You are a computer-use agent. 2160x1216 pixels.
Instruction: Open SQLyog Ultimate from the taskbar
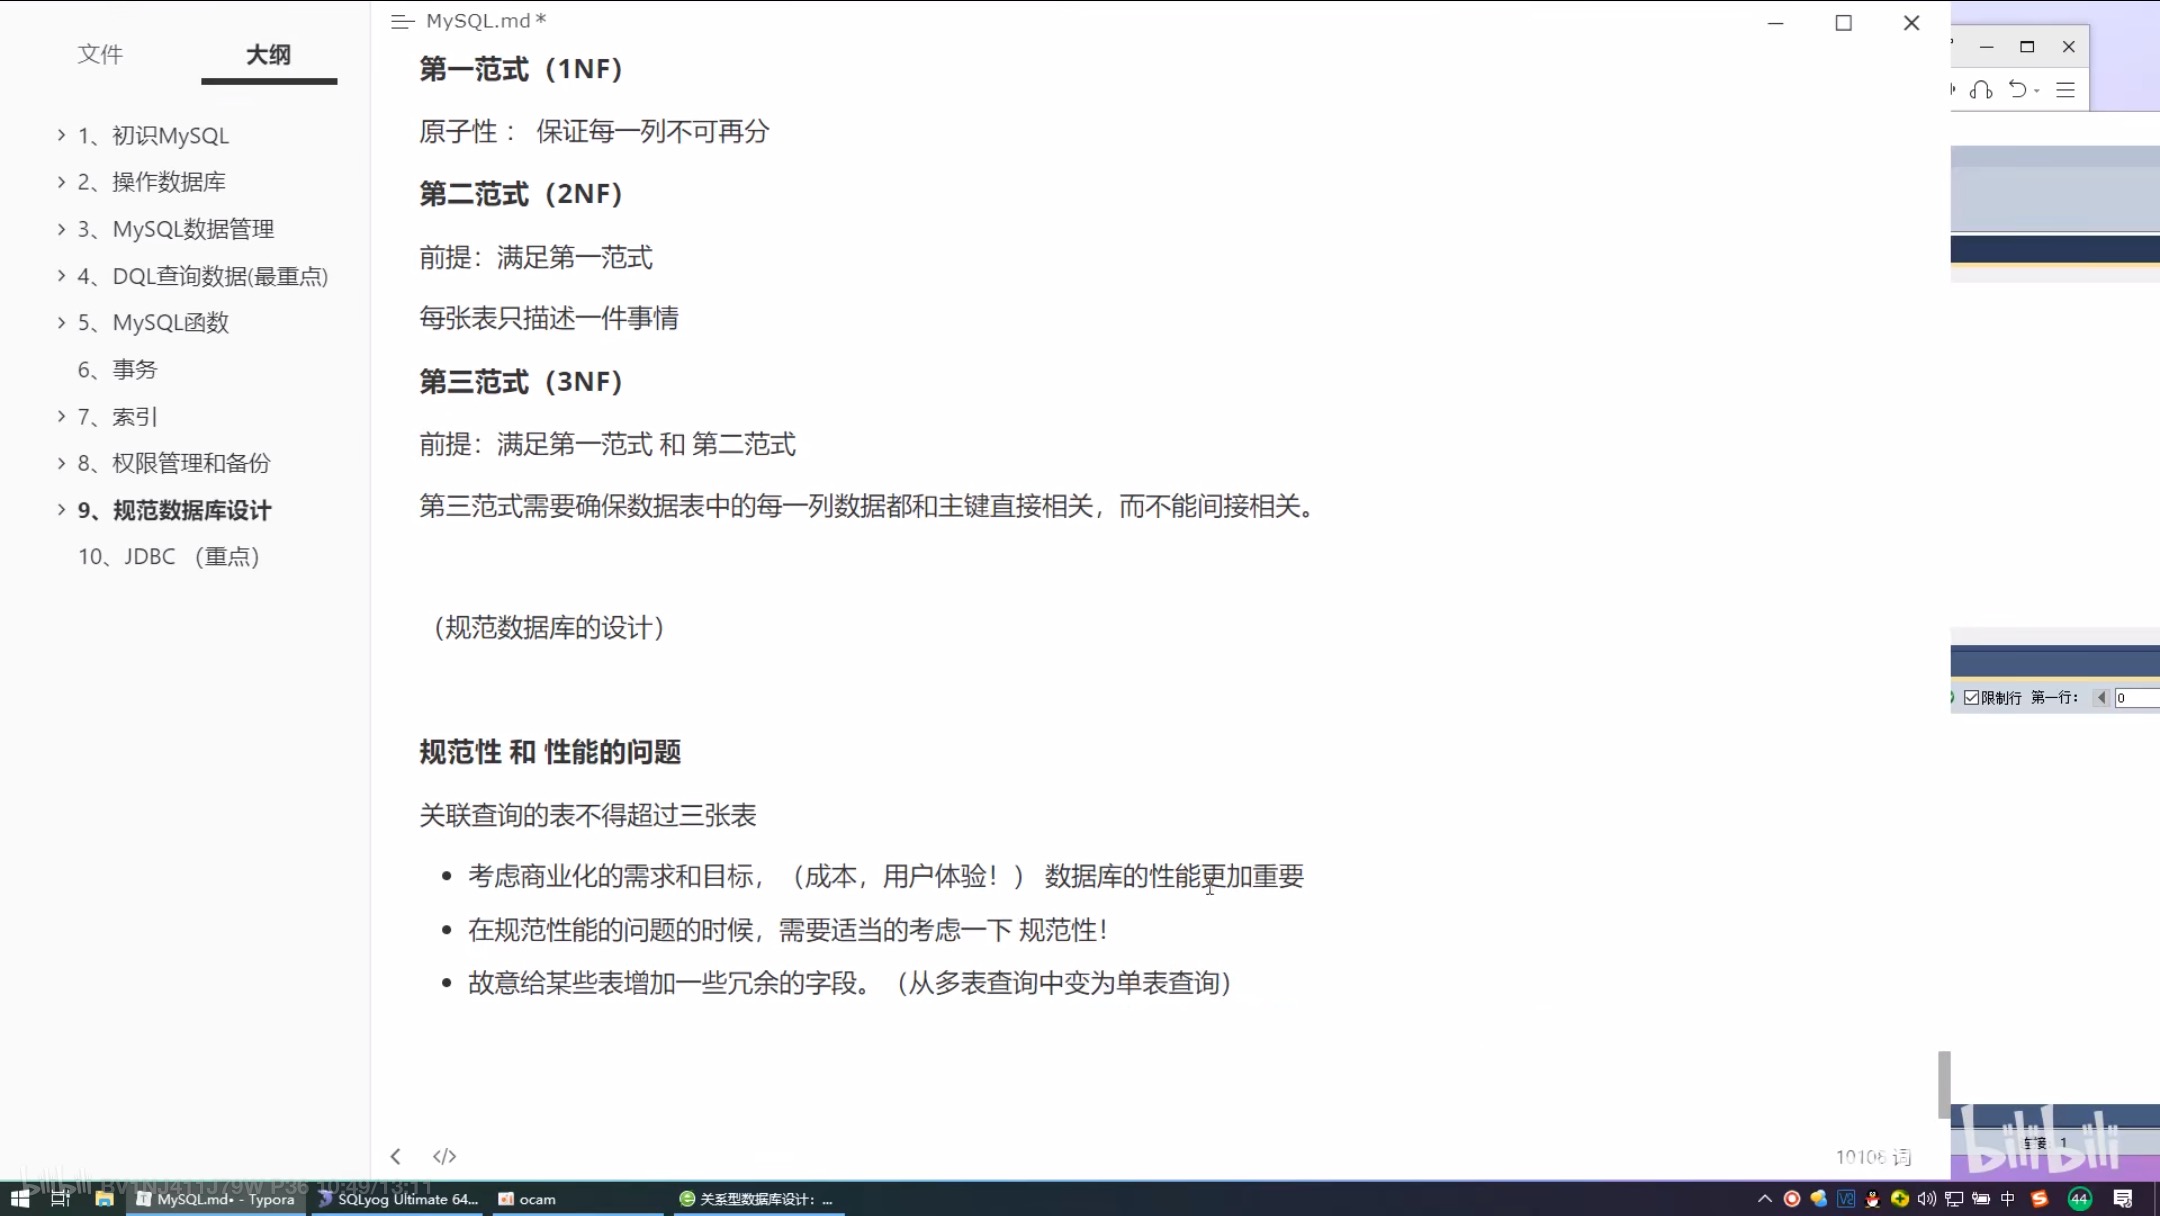click(398, 1199)
